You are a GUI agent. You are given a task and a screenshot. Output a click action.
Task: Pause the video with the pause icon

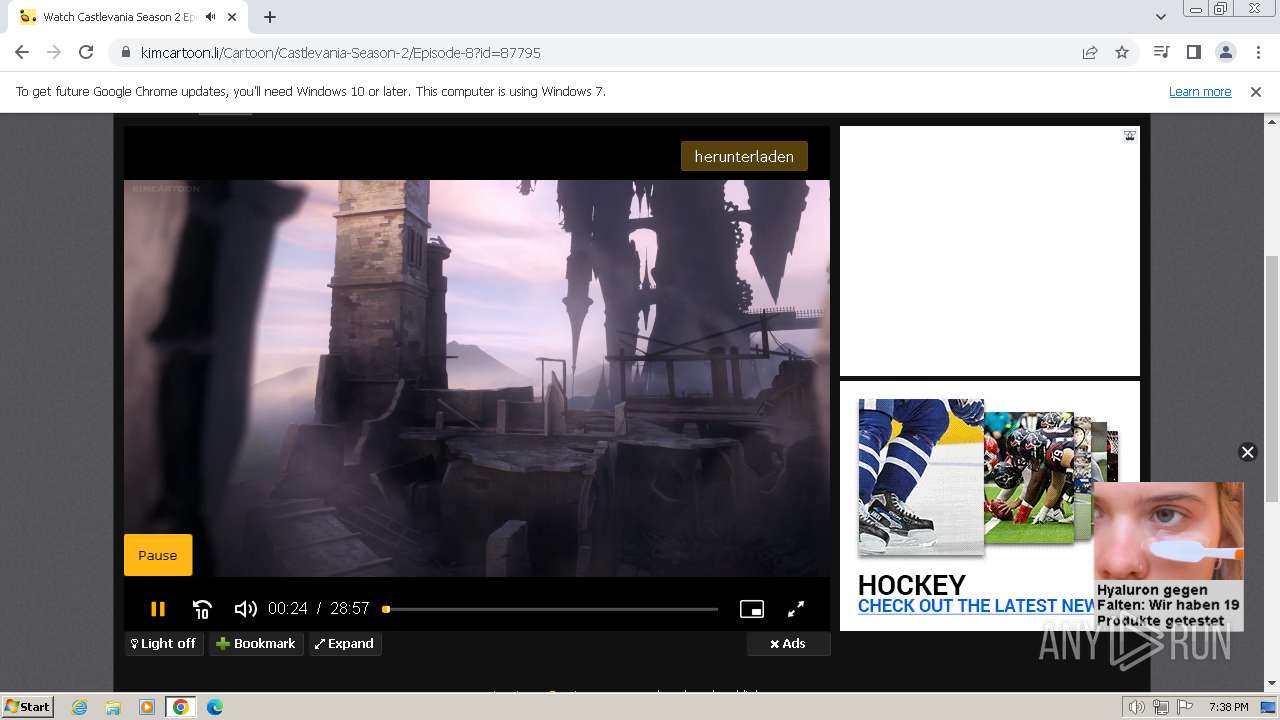(157, 608)
